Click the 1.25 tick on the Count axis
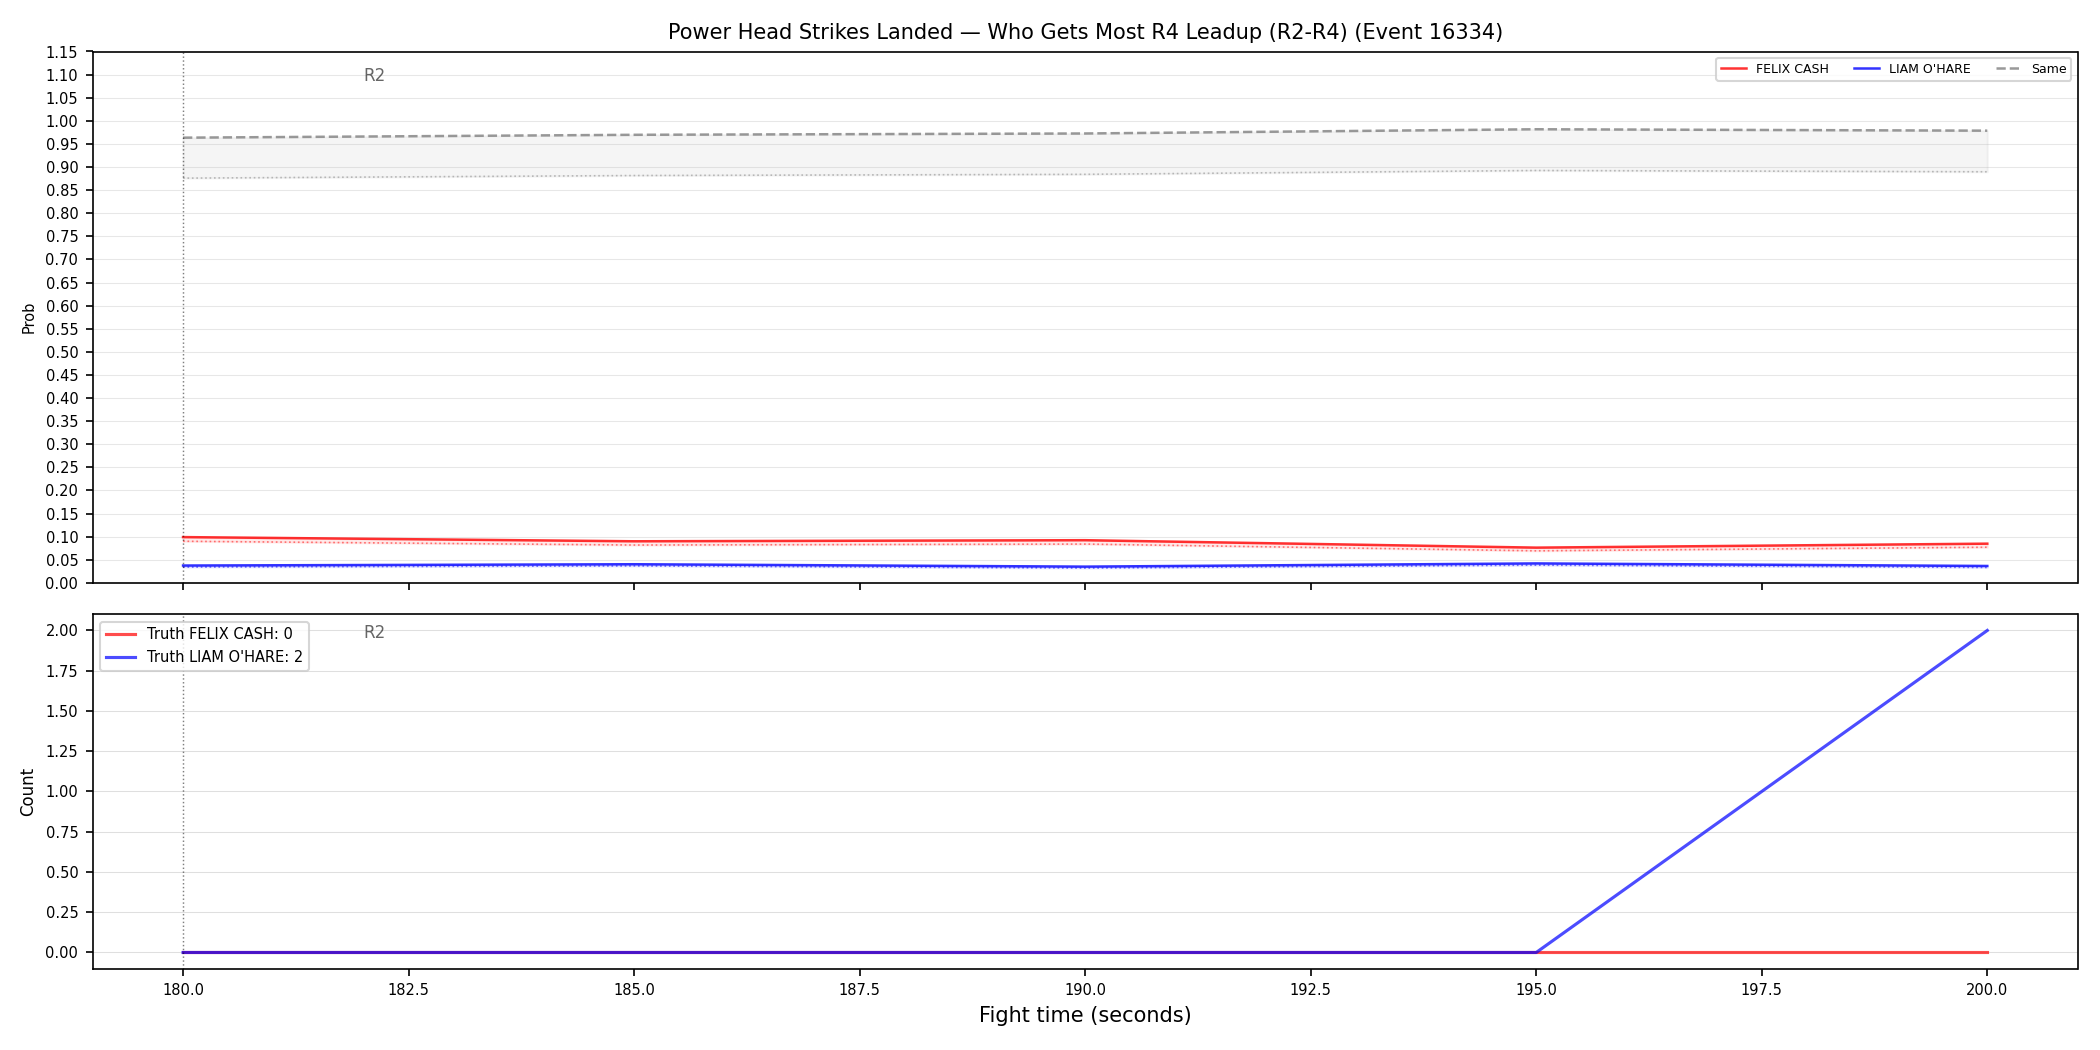Image resolution: width=2100 pixels, height=1050 pixels. pyautogui.click(x=62, y=751)
